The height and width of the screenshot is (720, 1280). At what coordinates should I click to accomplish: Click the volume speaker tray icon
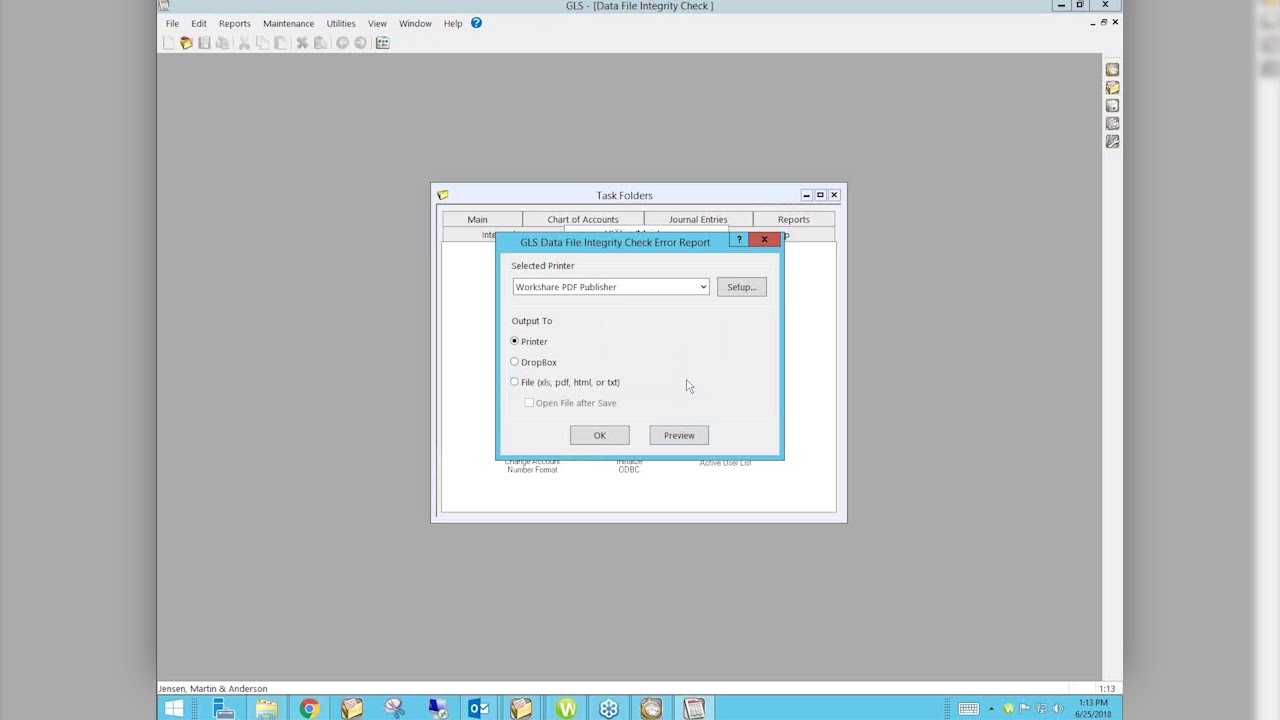tap(1058, 709)
